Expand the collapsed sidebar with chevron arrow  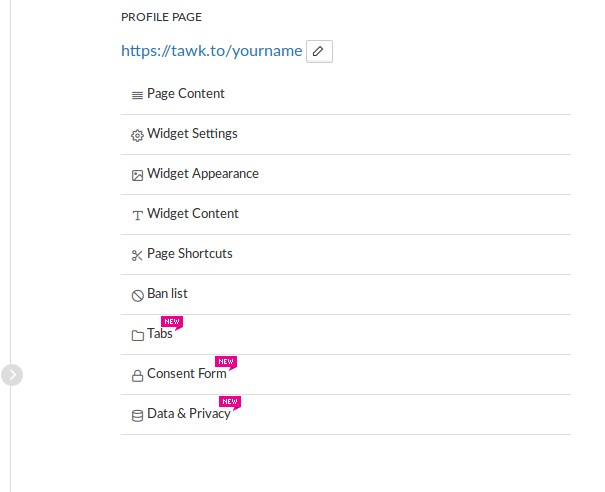(12, 375)
